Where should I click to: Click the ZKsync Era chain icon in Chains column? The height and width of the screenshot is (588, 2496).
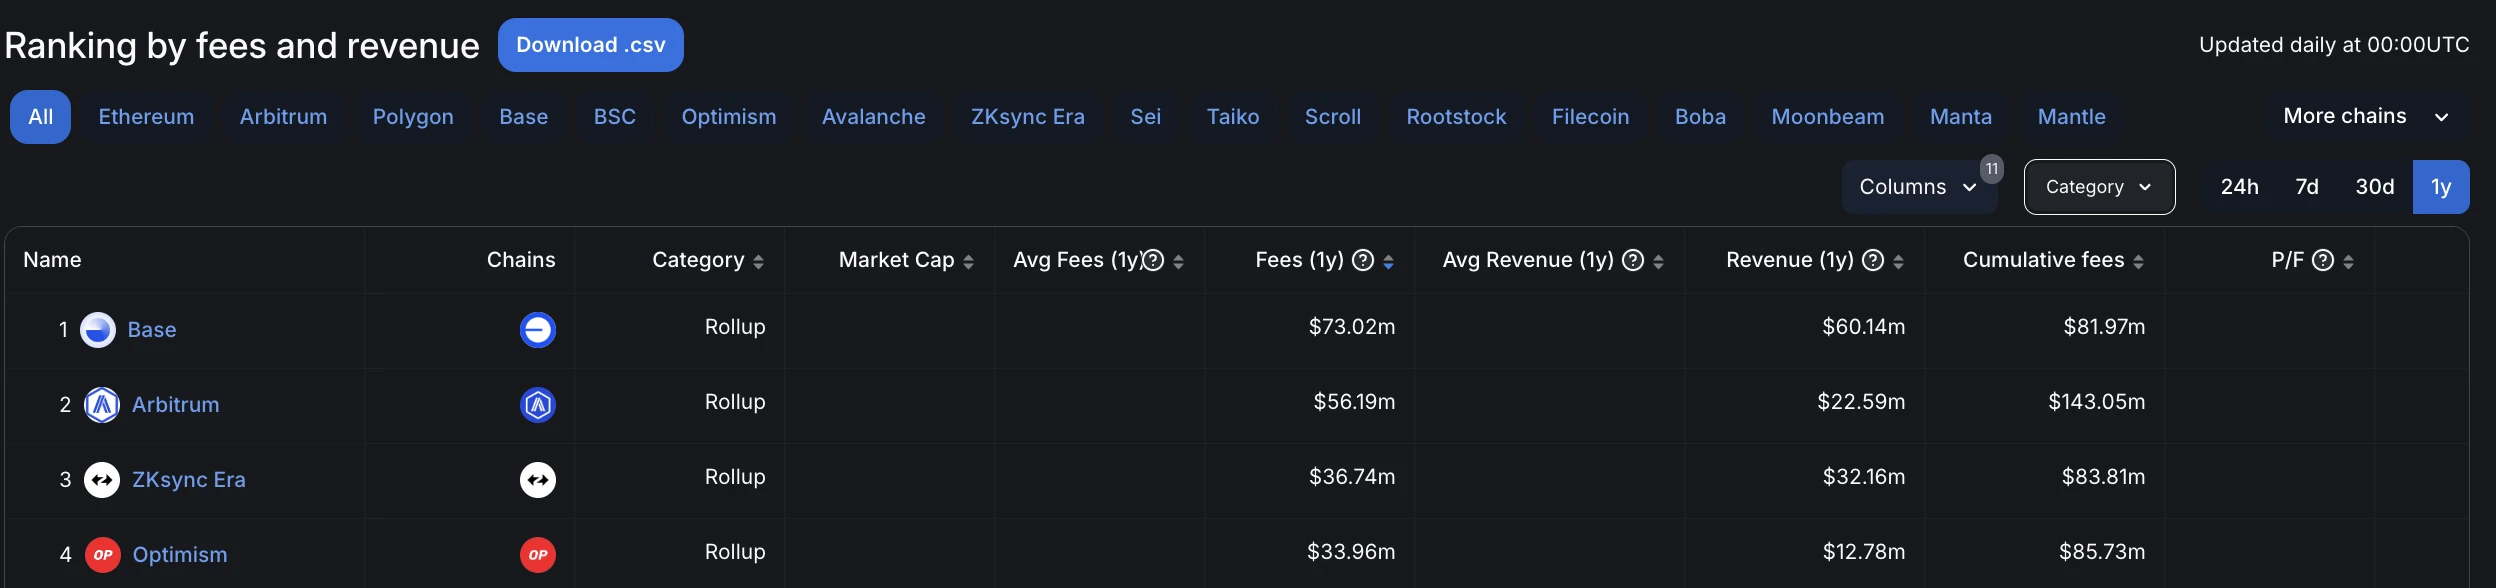[x=538, y=480]
